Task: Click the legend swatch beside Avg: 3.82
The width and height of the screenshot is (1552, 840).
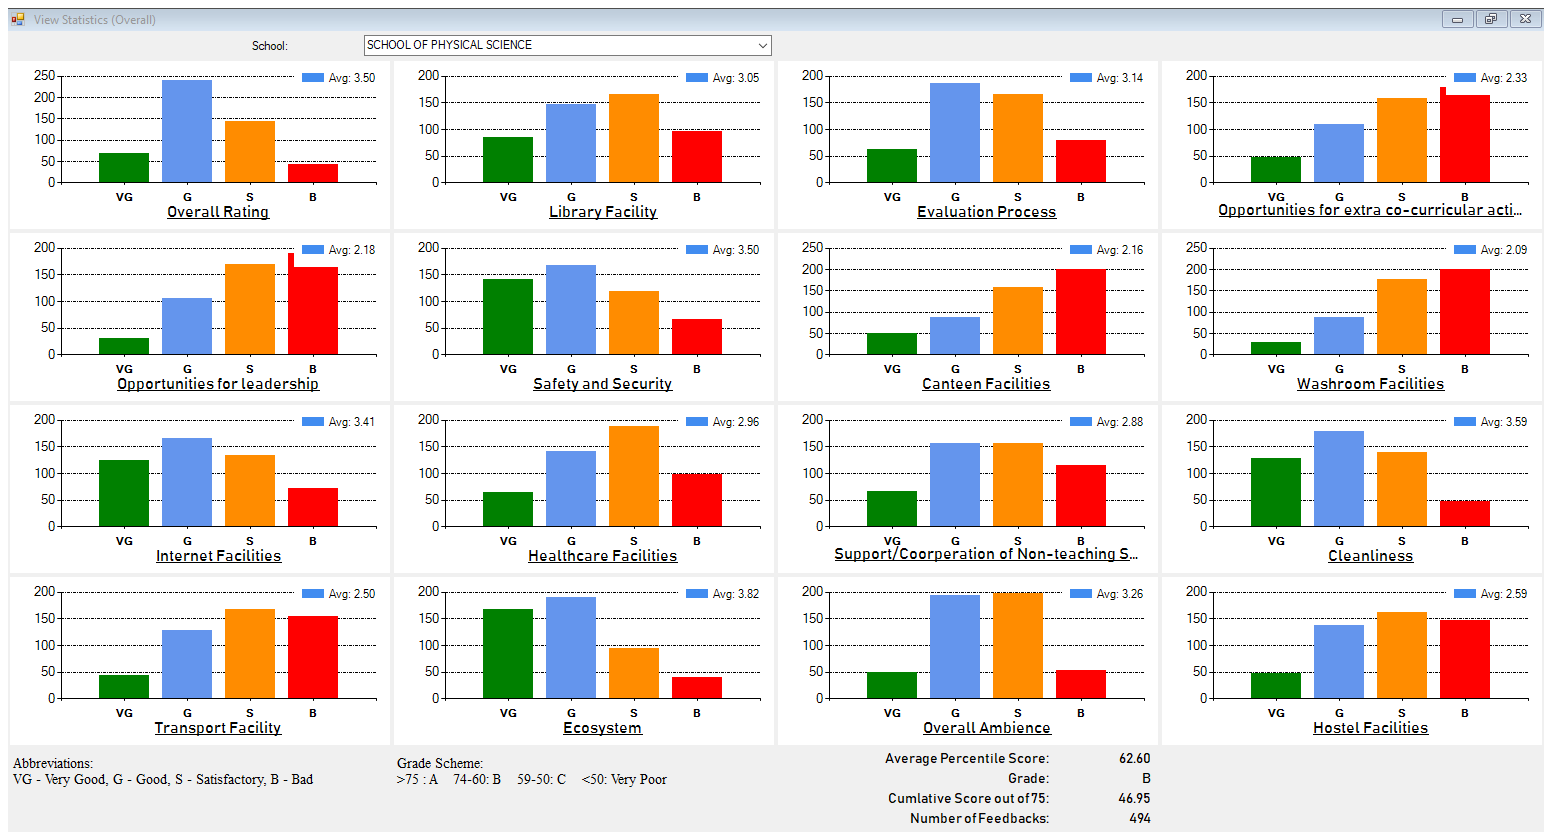Action: point(697,594)
